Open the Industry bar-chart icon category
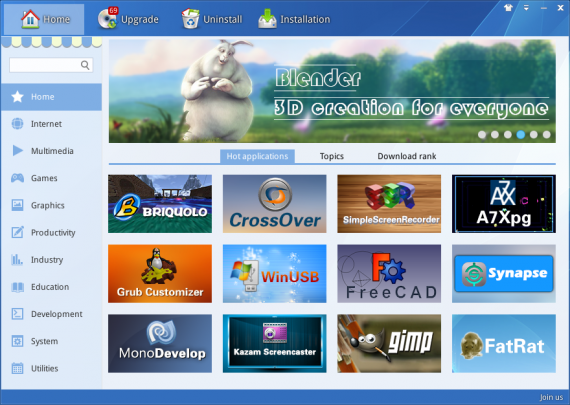The width and height of the screenshot is (570, 405). (x=17, y=260)
